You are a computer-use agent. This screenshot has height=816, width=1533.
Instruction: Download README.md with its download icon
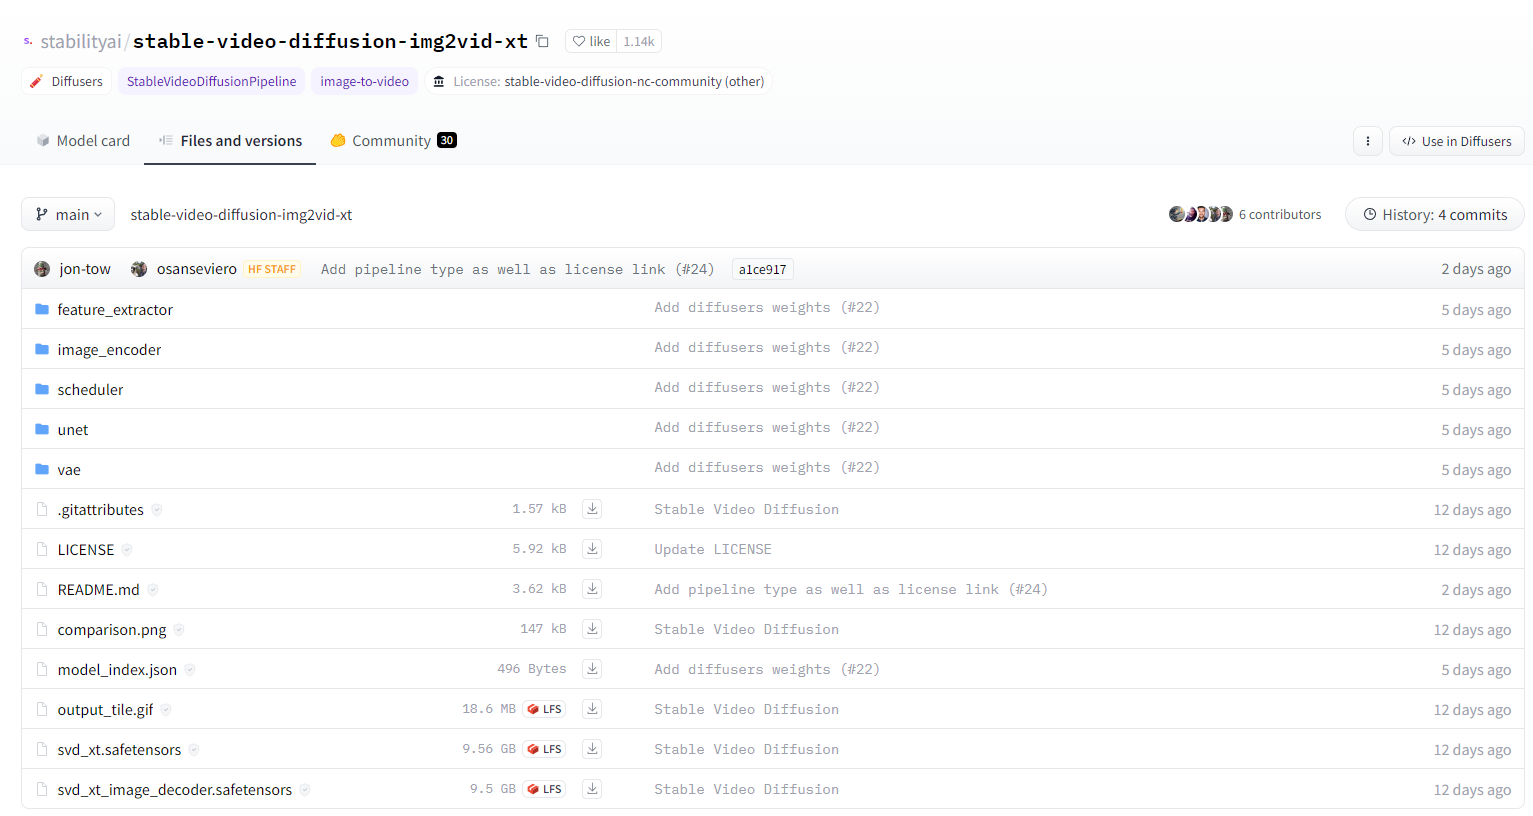[x=592, y=589]
